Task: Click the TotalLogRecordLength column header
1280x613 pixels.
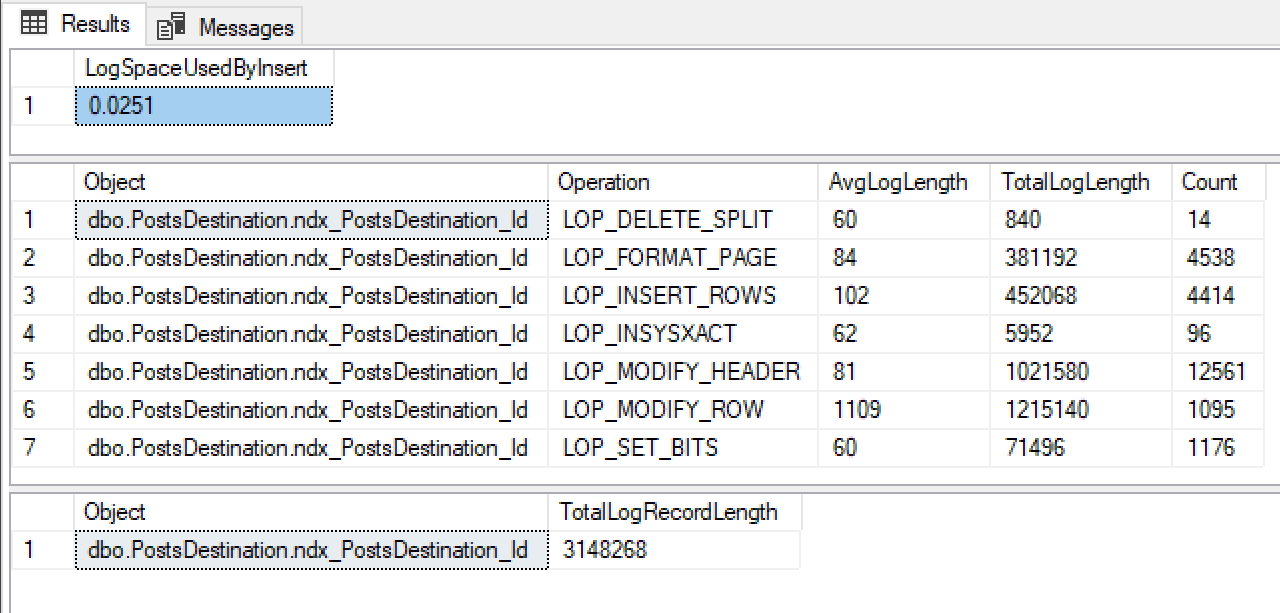Action: click(x=668, y=512)
